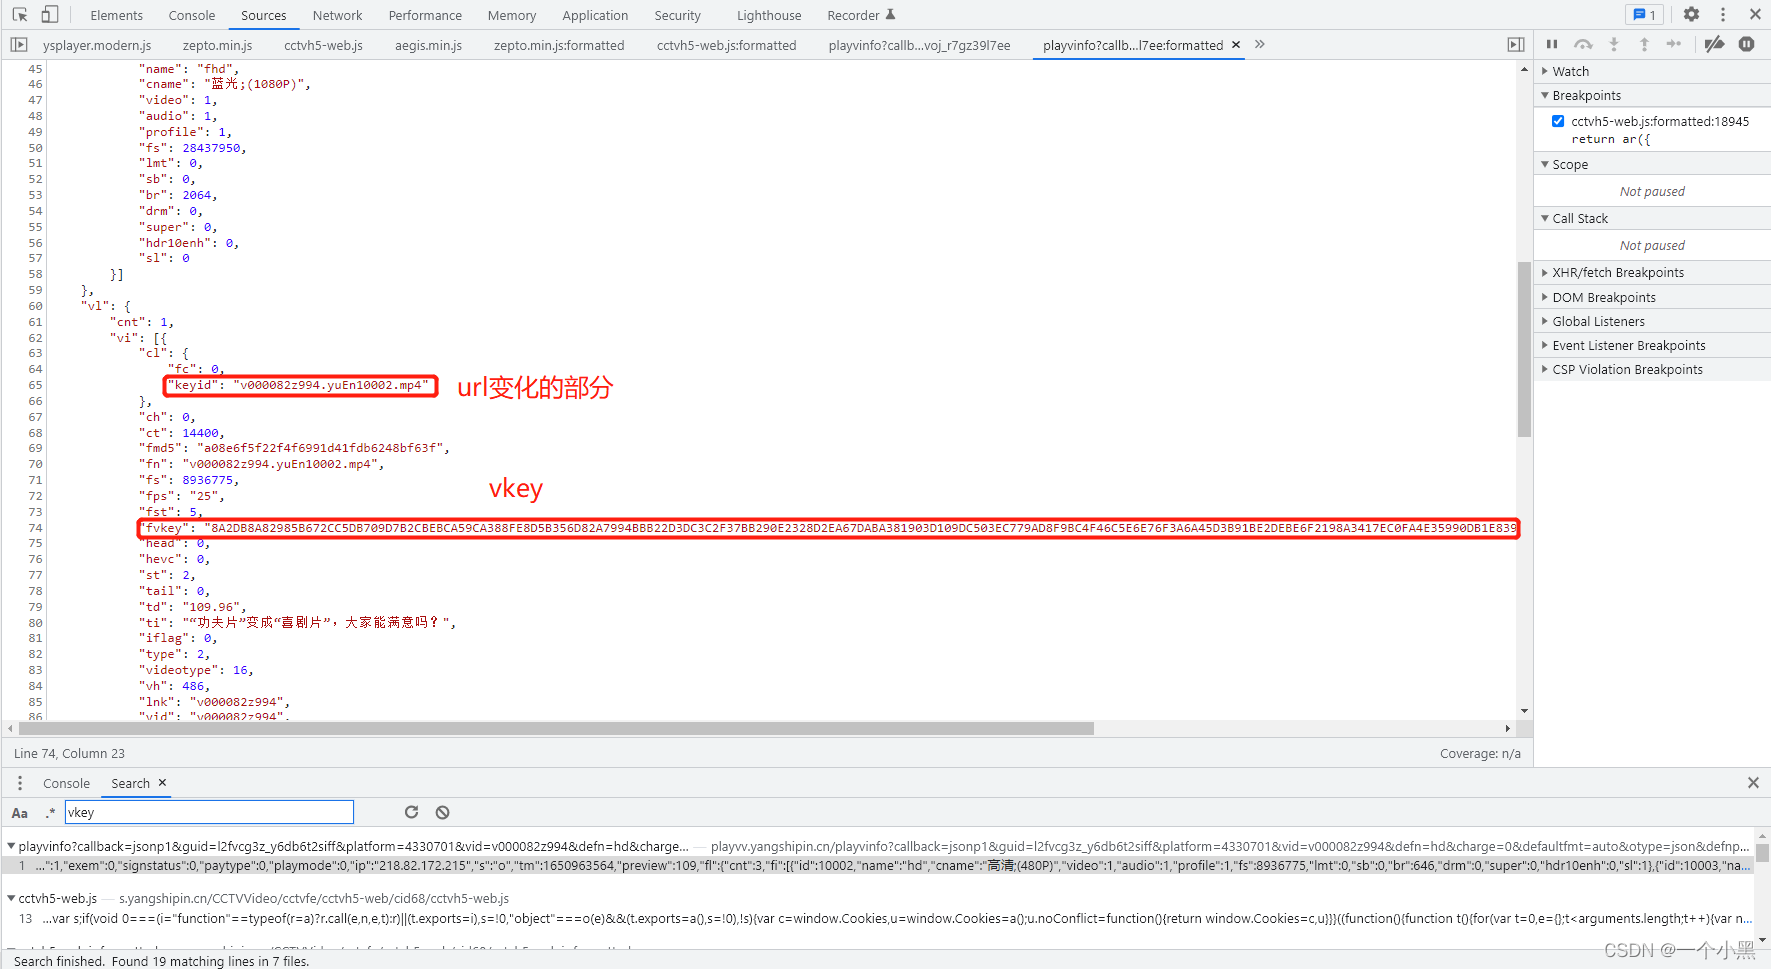
Task: Select the zepto.min.js:formatted tab
Action: click(559, 45)
